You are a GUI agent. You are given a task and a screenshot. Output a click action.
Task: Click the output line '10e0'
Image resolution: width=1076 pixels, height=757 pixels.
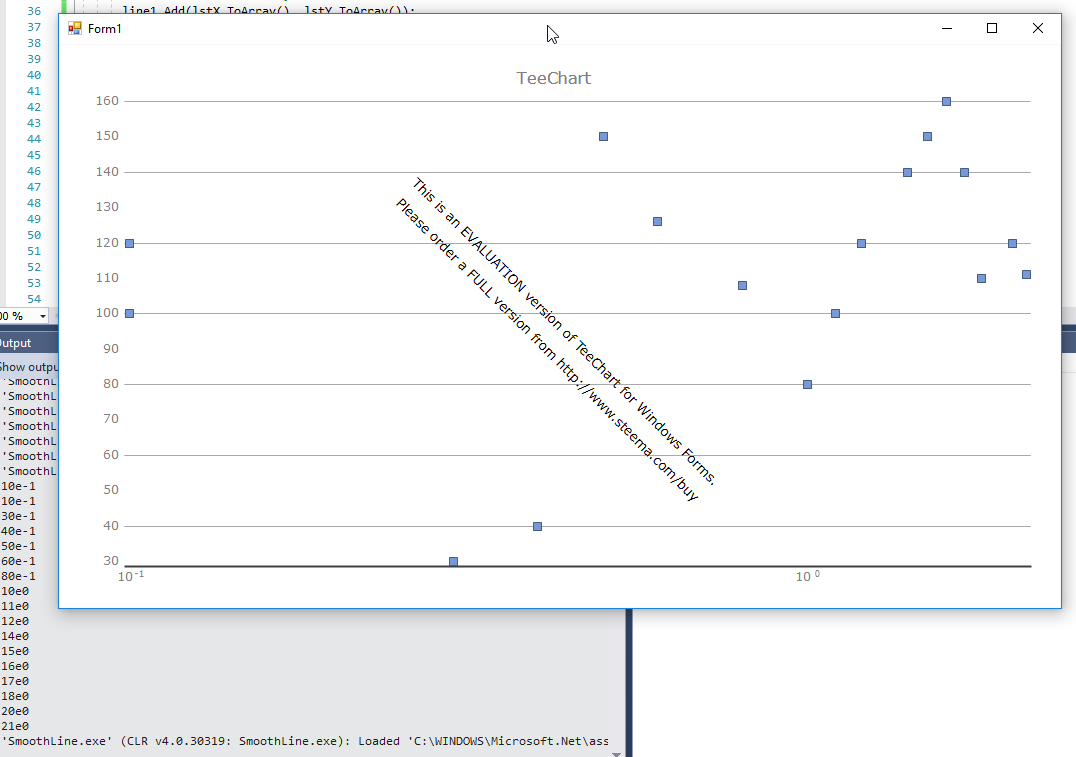[15, 591]
